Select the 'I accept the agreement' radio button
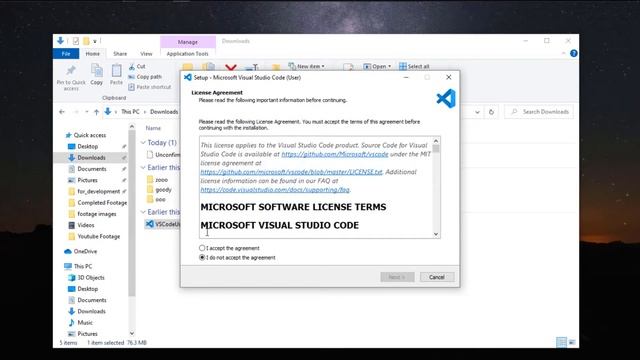 pyautogui.click(x=202, y=248)
